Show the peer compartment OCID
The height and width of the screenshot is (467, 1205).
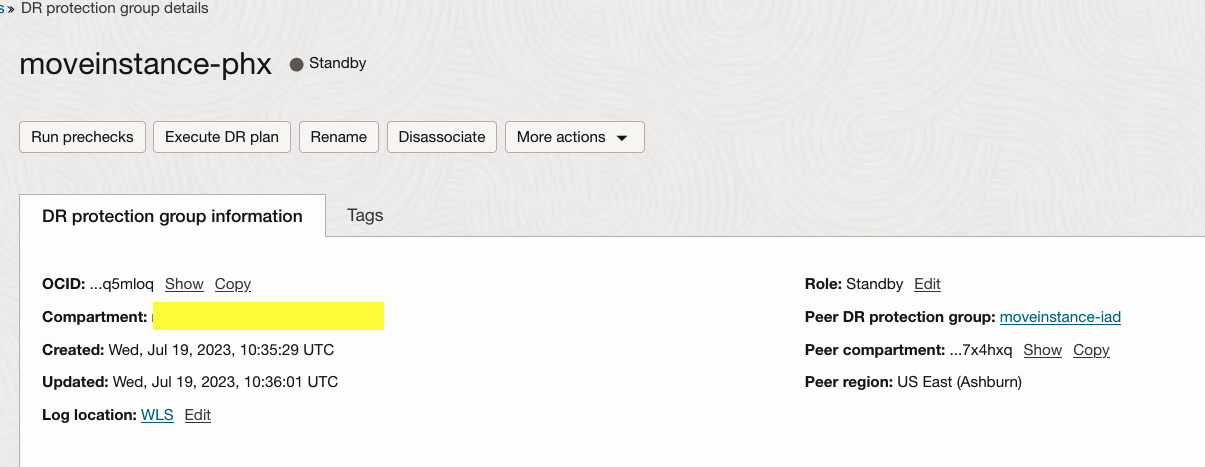[x=1042, y=350]
